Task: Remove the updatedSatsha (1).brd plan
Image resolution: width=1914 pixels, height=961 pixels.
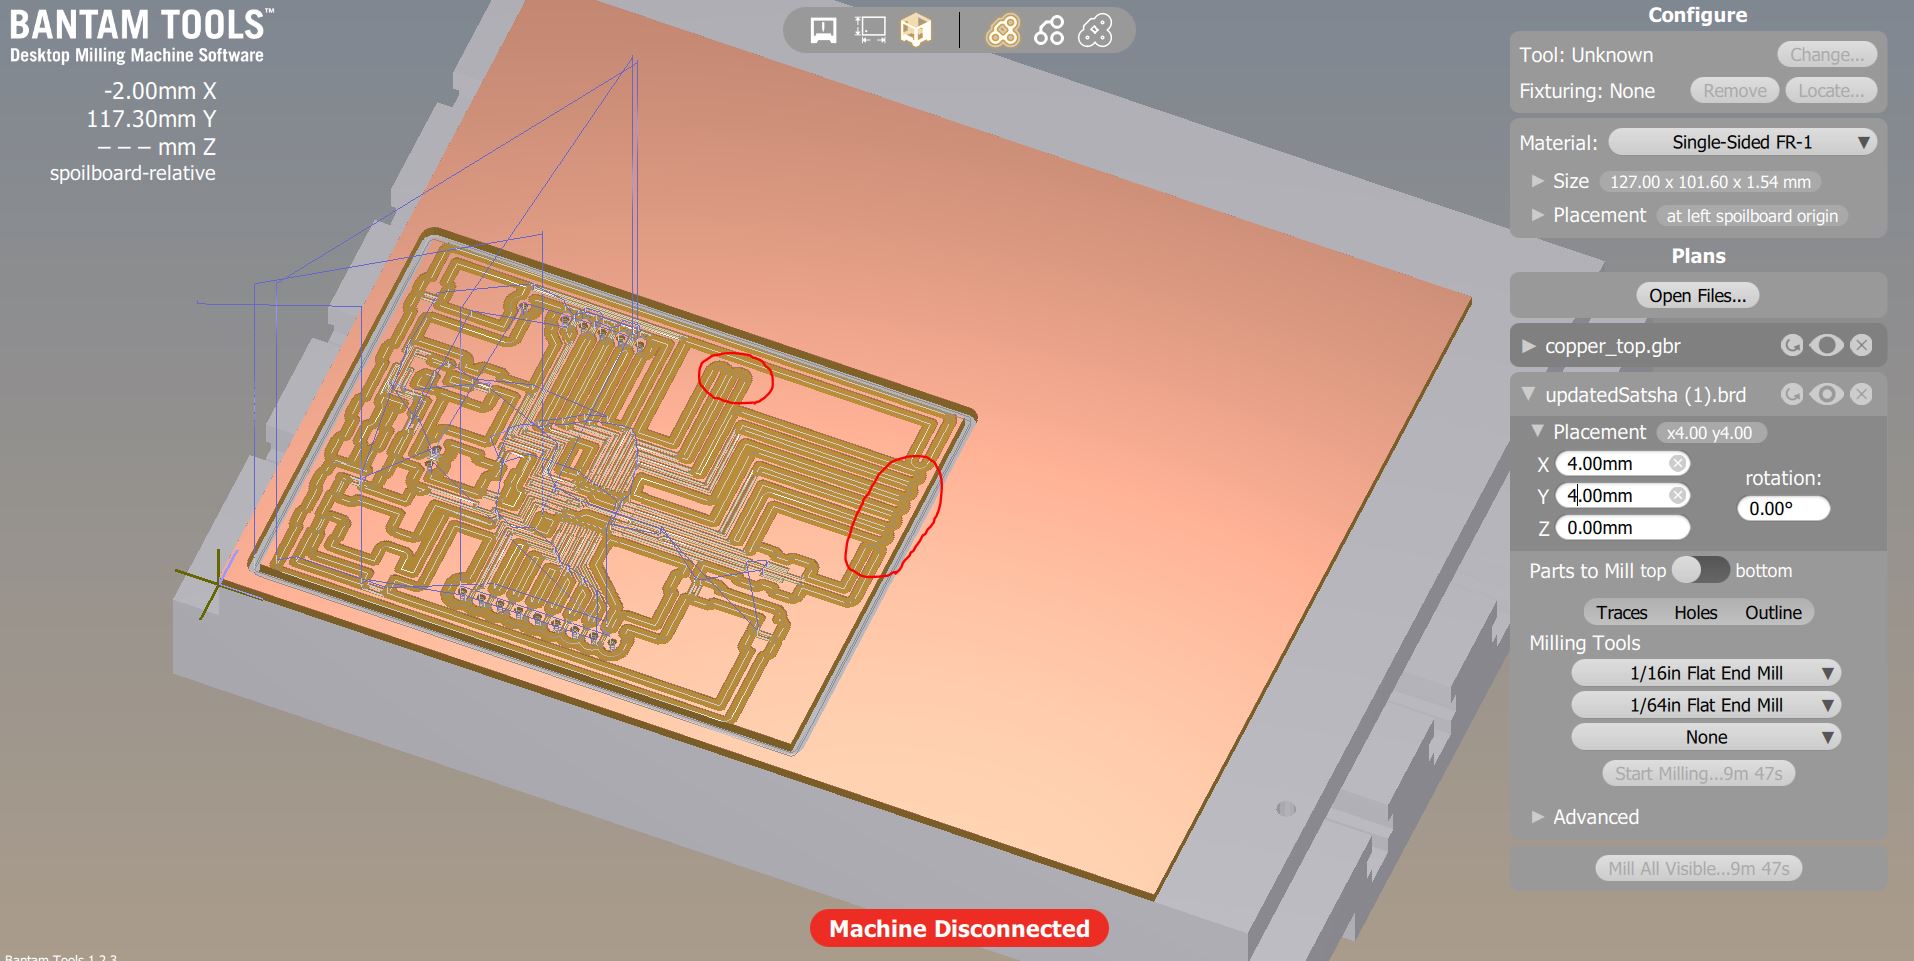Action: [x=1861, y=394]
